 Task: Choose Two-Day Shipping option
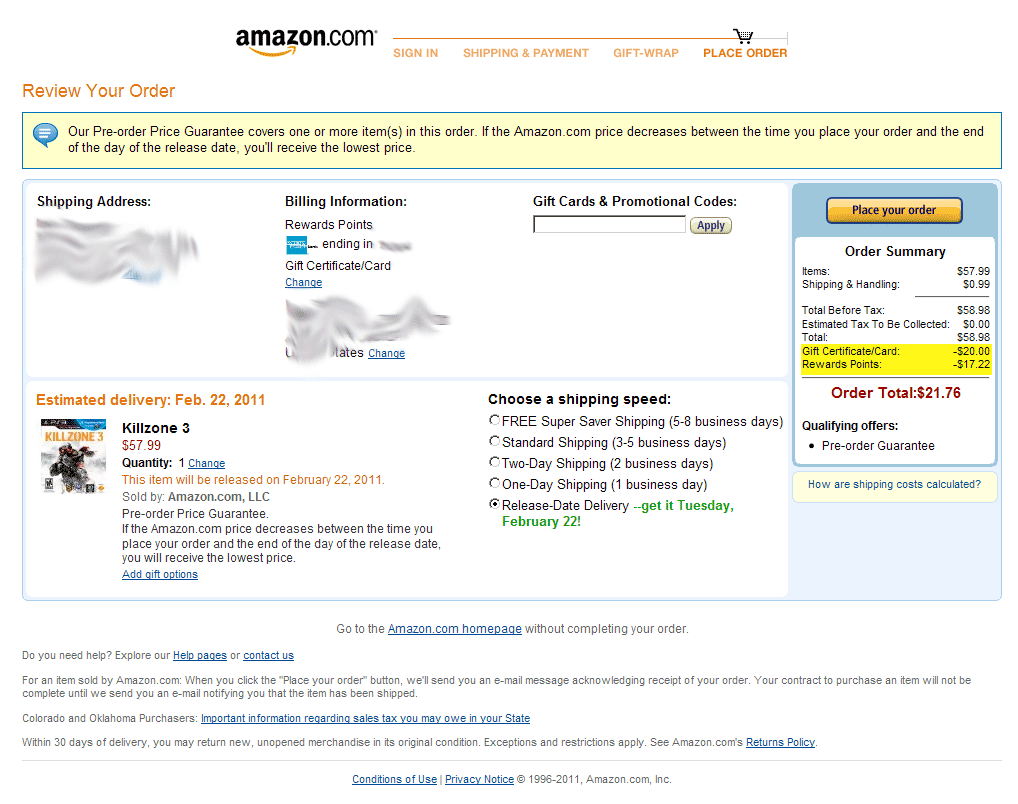(495, 462)
